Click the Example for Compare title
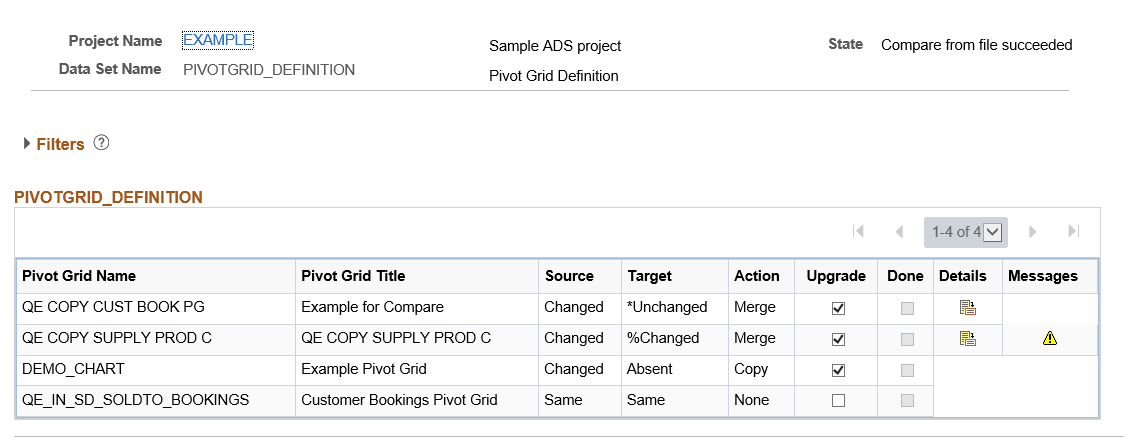Screen dimensions: 1135x444 click(372, 307)
